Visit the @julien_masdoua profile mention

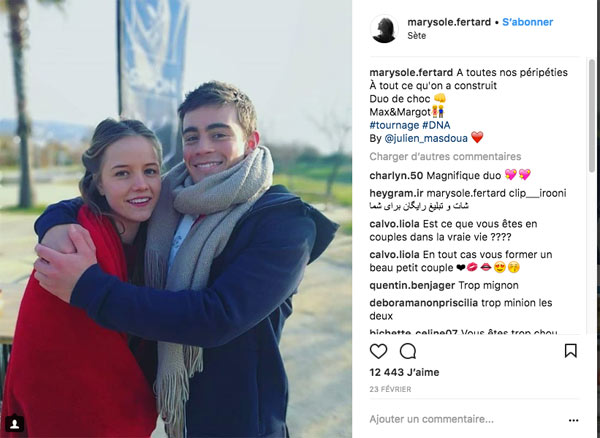(x=426, y=138)
